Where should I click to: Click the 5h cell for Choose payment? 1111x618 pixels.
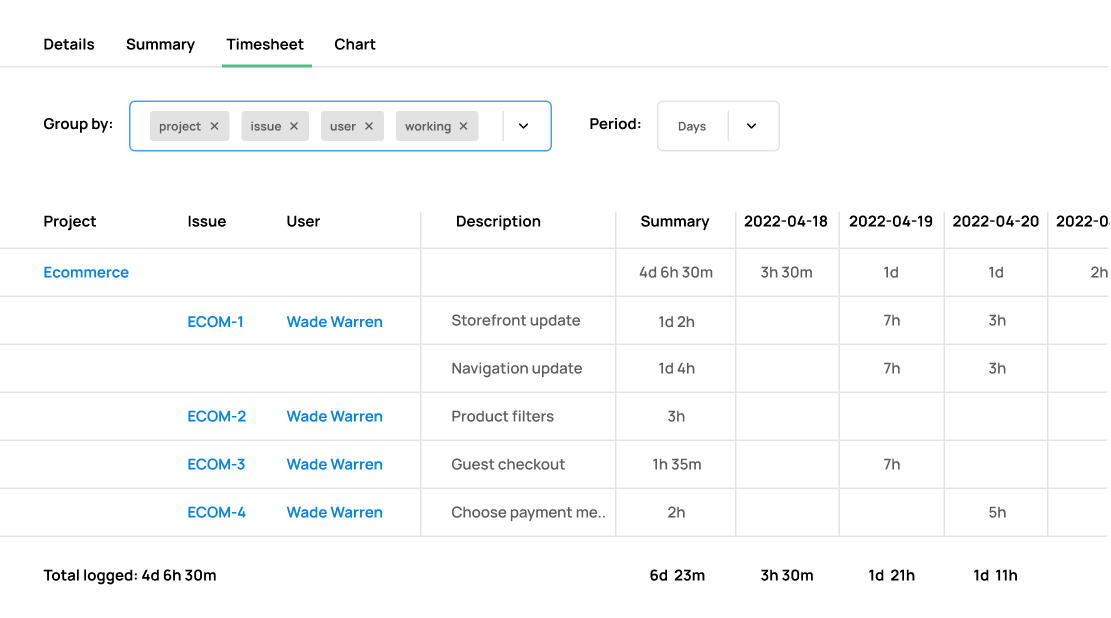tap(996, 512)
